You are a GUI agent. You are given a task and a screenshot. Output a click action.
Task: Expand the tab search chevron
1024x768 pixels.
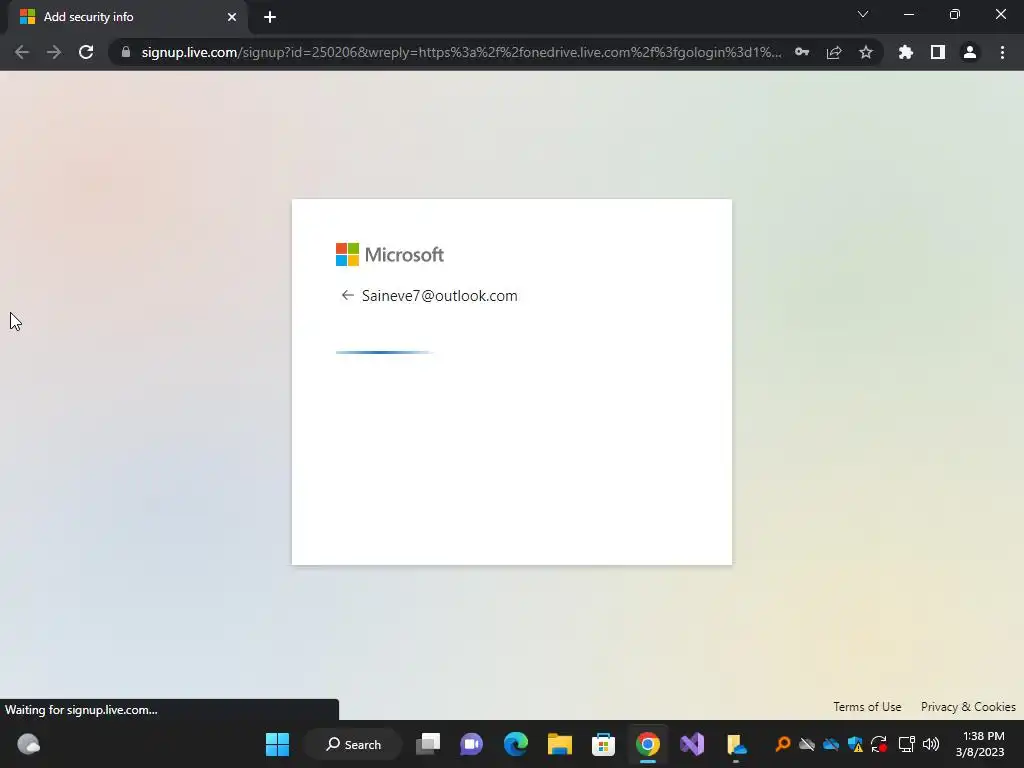(x=863, y=14)
